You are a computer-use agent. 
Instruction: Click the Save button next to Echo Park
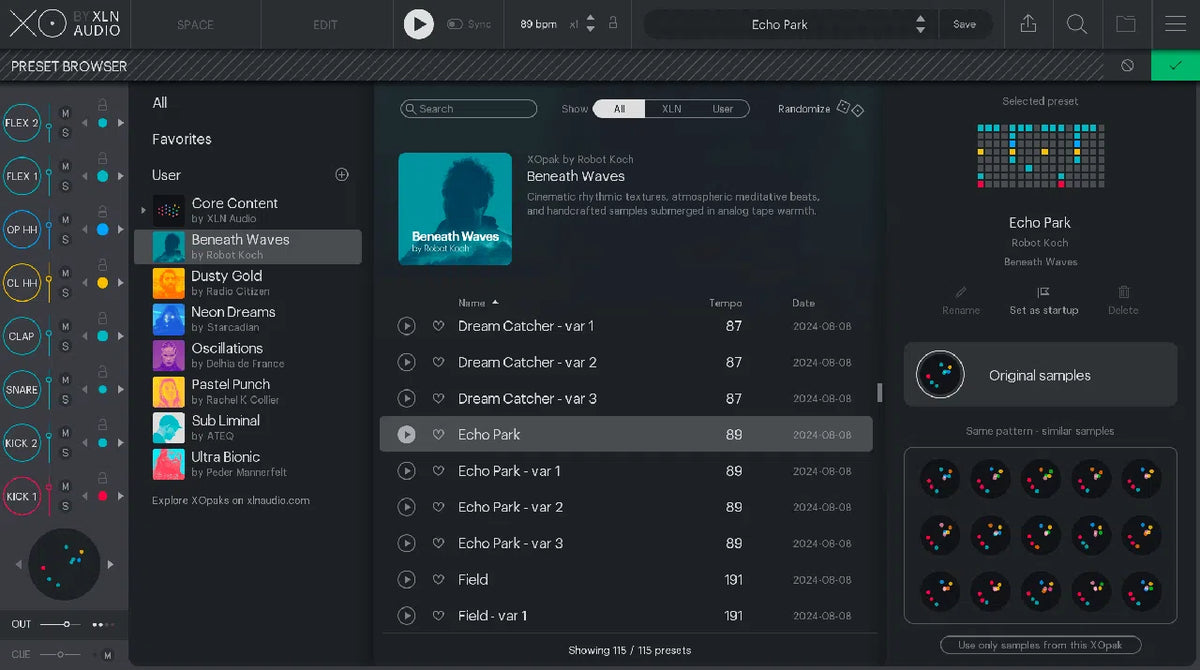pos(965,24)
